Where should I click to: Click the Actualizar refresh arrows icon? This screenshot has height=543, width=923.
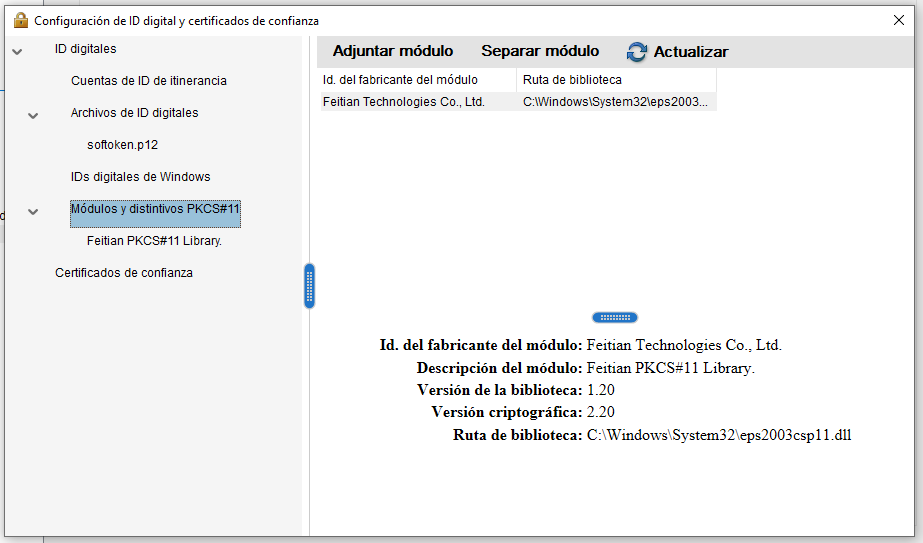click(637, 52)
